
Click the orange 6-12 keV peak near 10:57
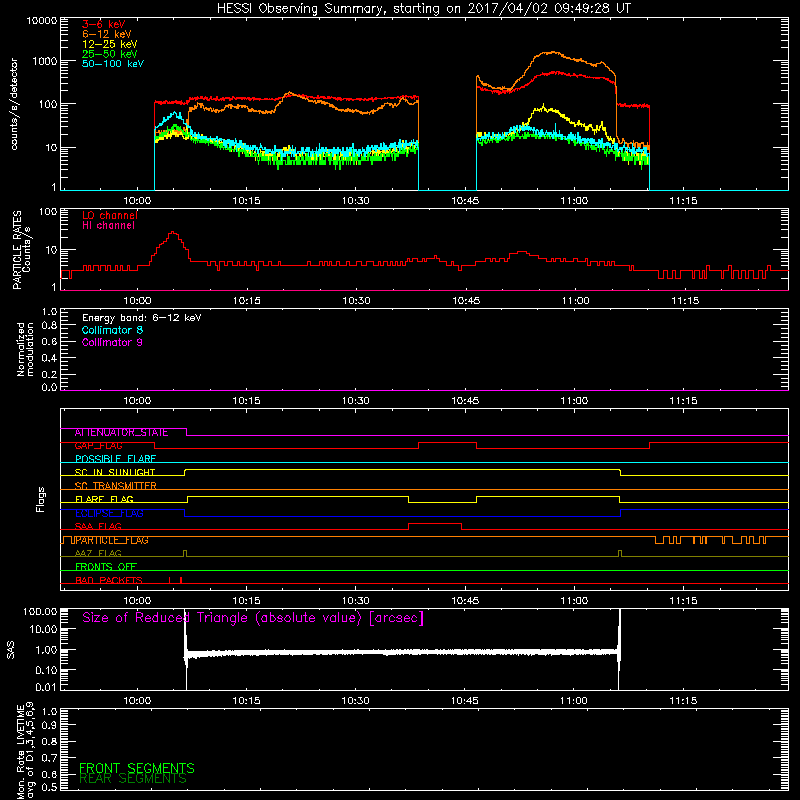[x=552, y=53]
